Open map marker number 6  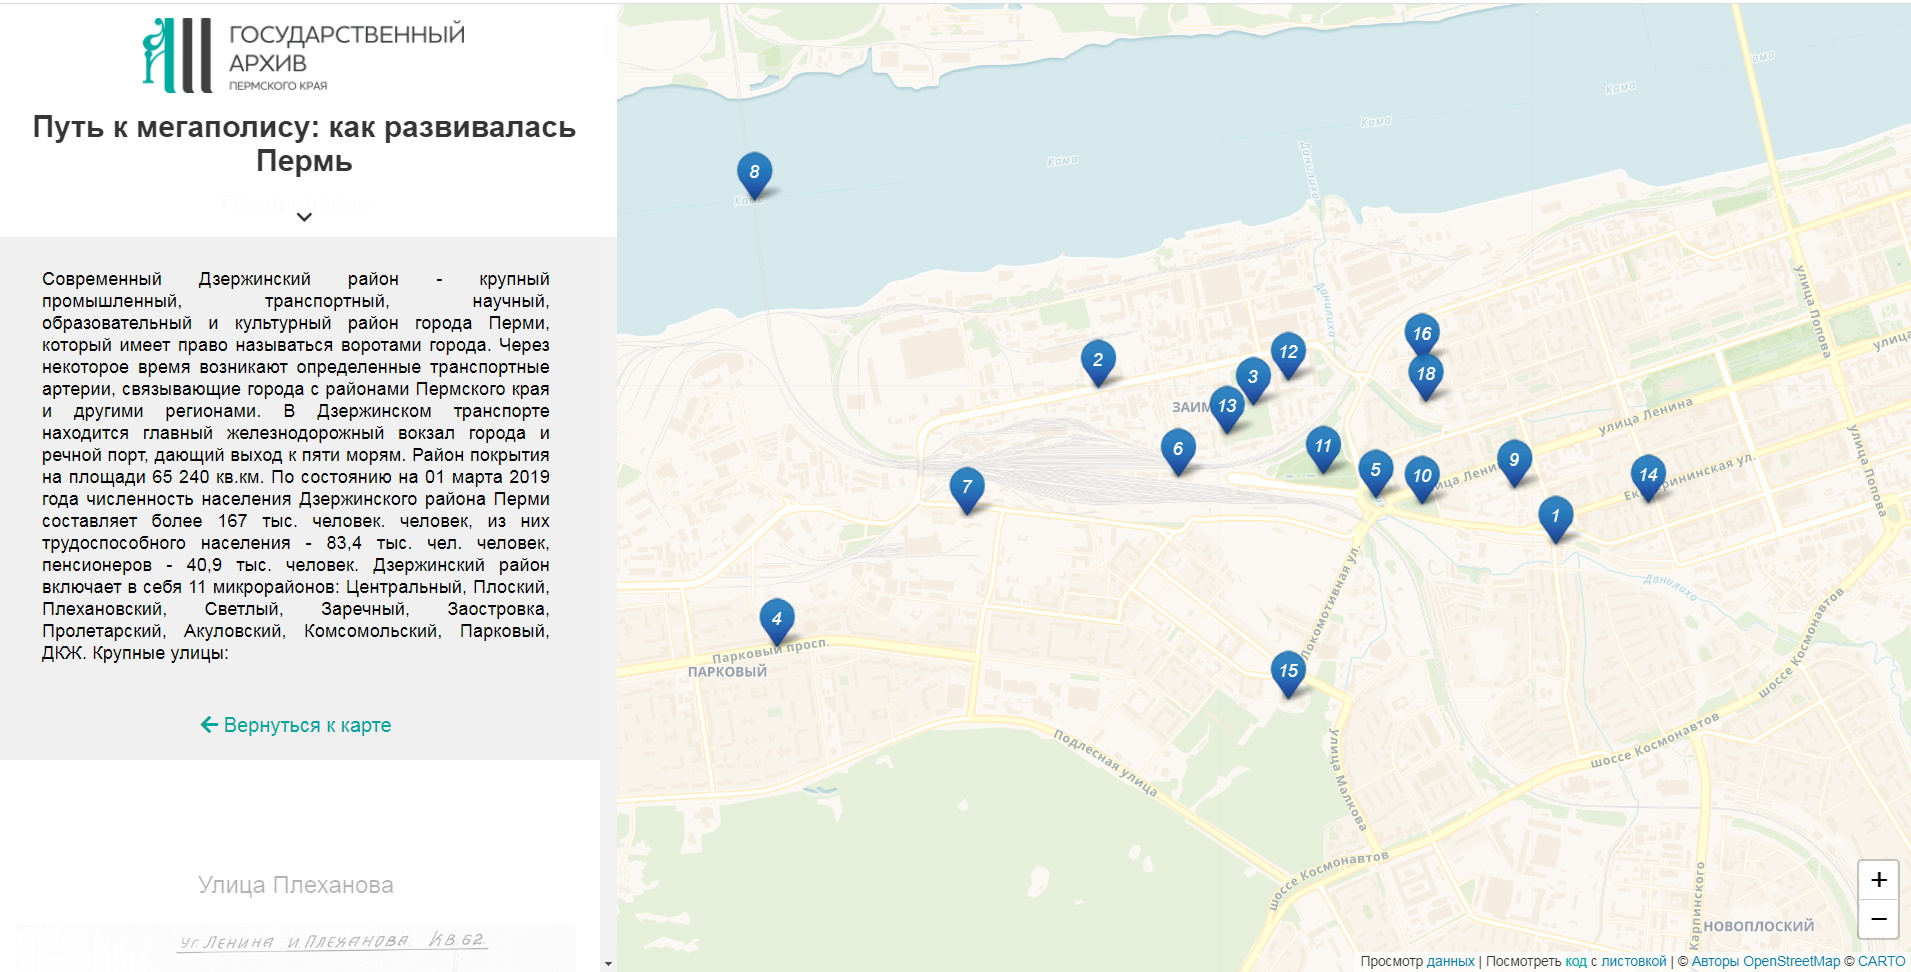click(x=1177, y=449)
